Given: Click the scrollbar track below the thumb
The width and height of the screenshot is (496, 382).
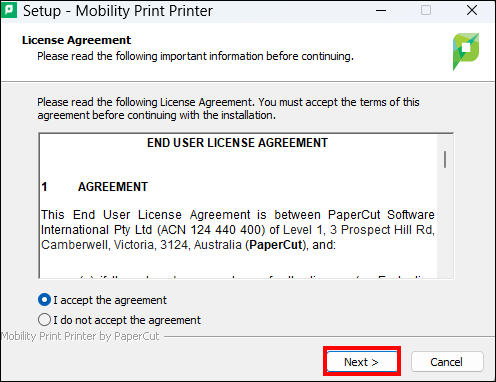Looking at the screenshot, I should [x=445, y=223].
